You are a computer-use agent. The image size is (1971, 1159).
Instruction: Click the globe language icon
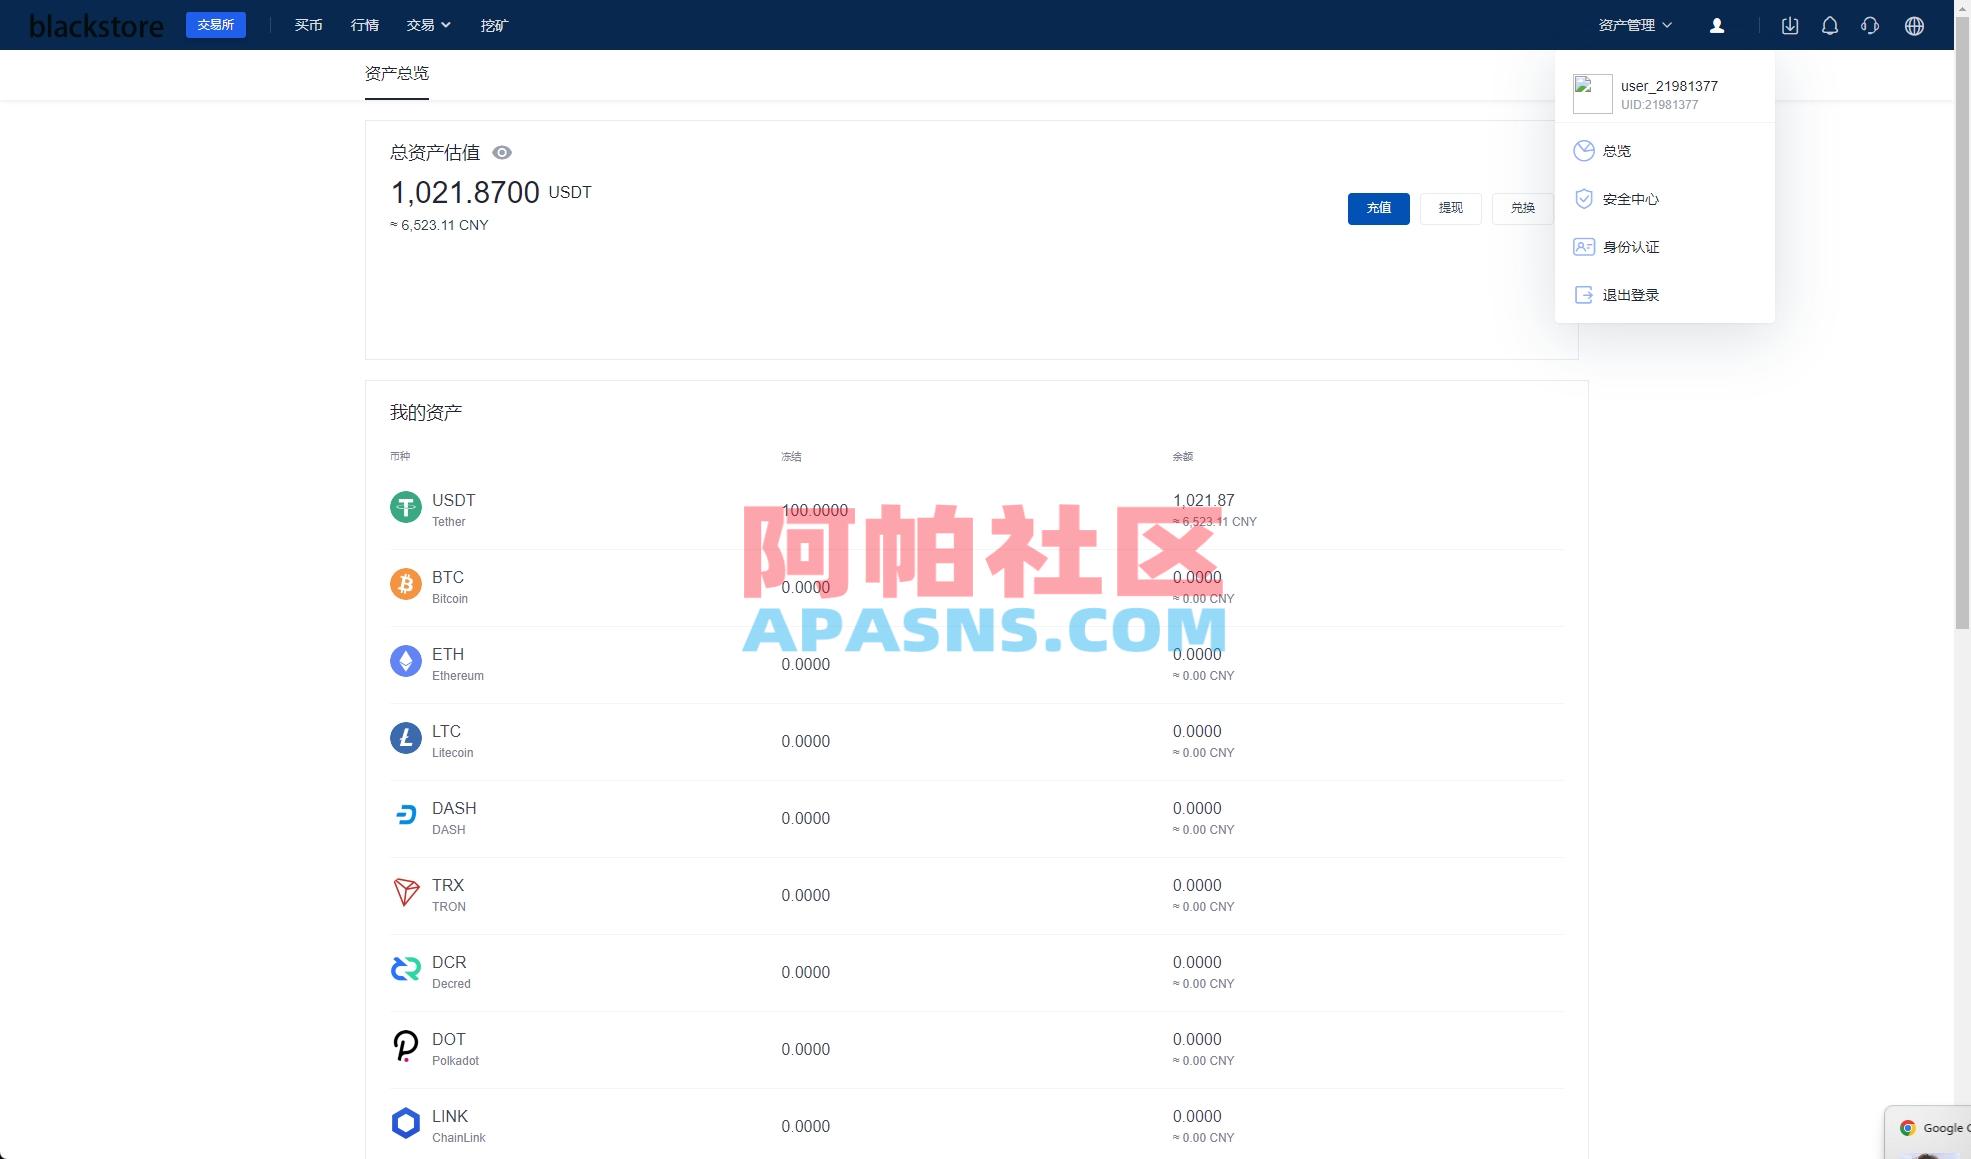pos(1913,25)
